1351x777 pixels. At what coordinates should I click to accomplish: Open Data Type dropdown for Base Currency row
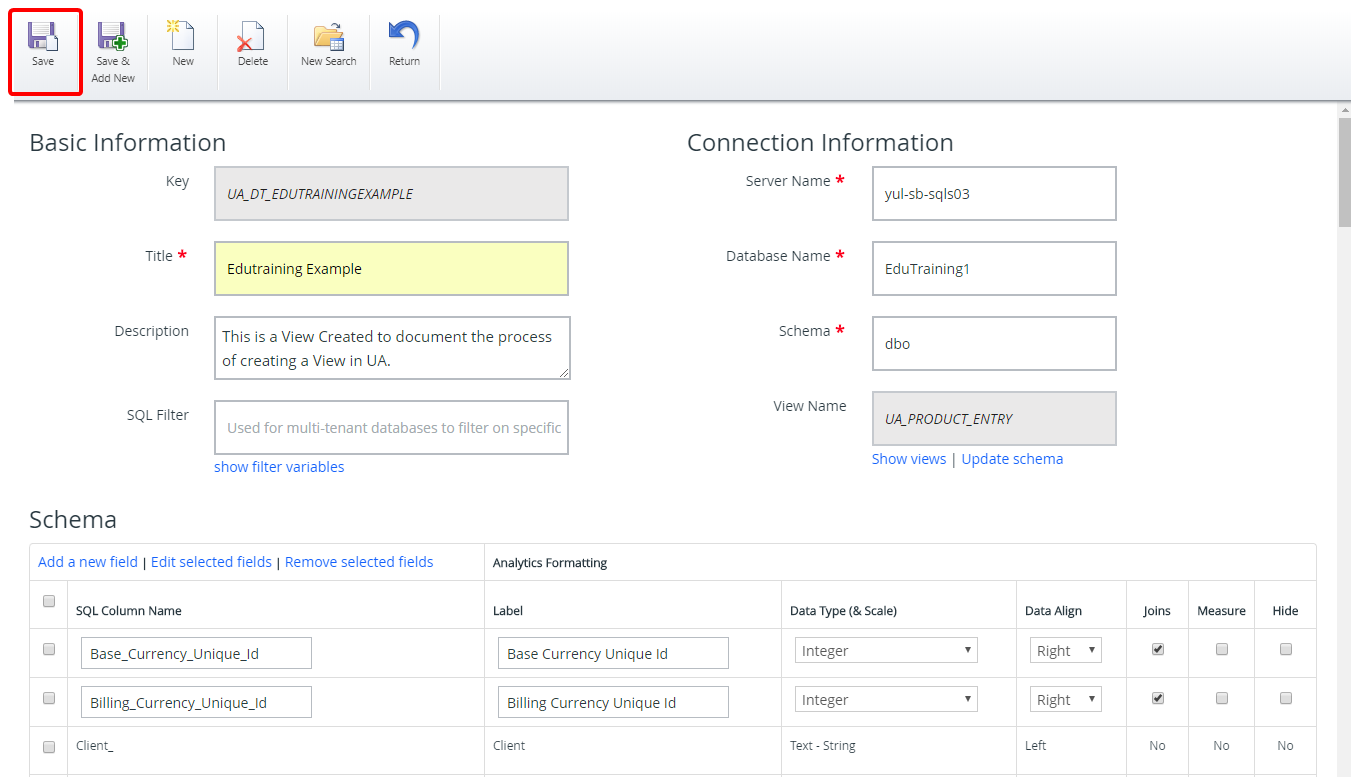(886, 651)
